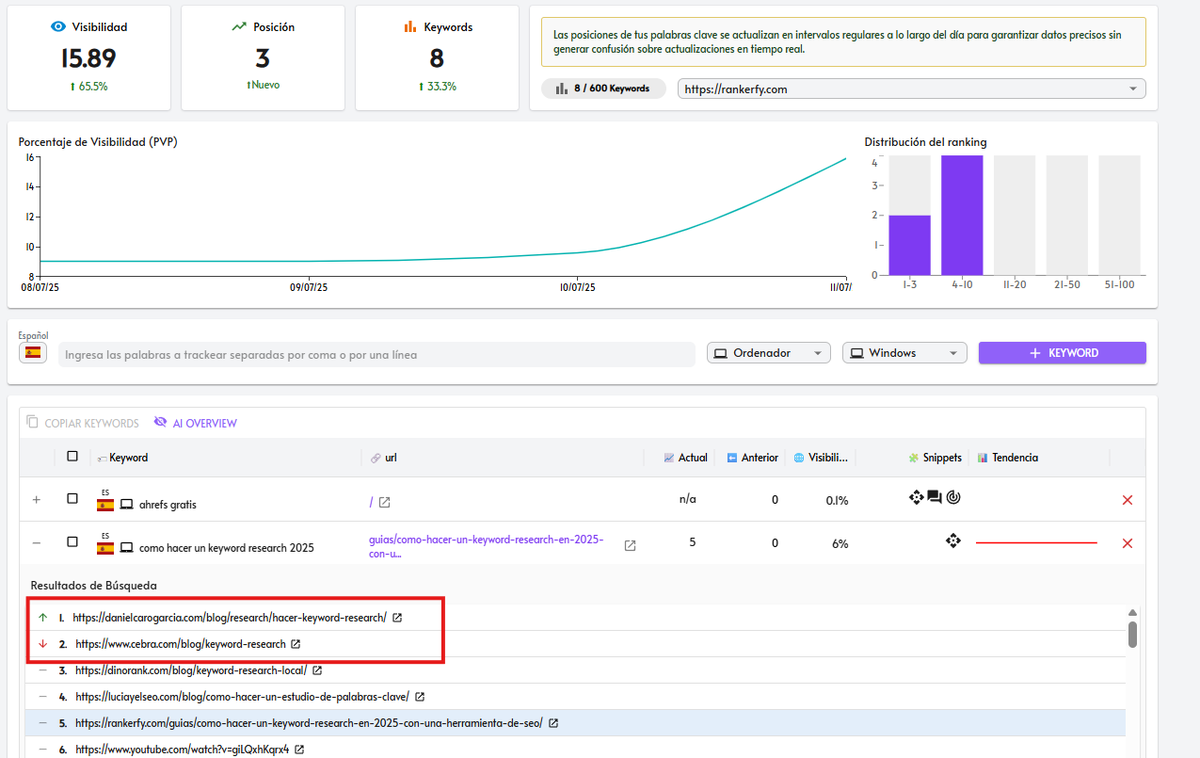Open AI OVERVIEW

tap(195, 423)
